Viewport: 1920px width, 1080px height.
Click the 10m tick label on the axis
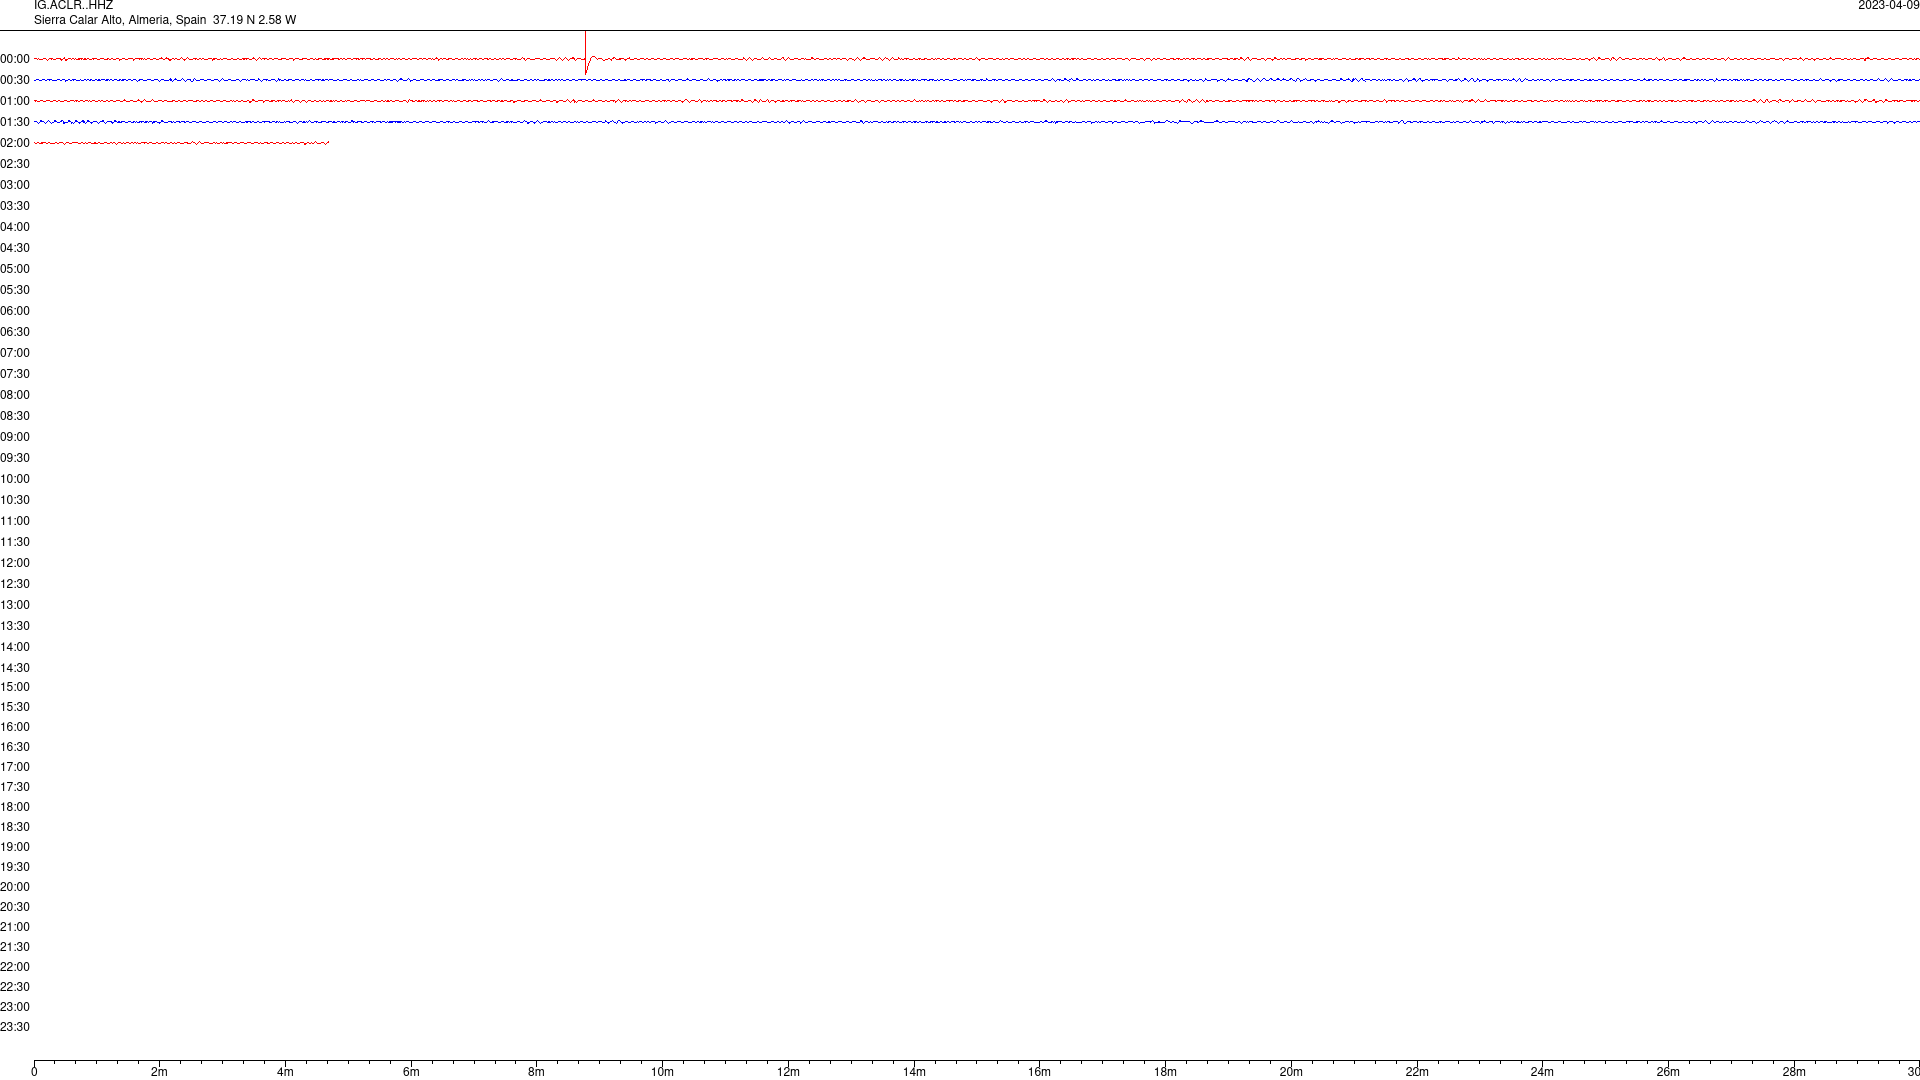[663, 1072]
